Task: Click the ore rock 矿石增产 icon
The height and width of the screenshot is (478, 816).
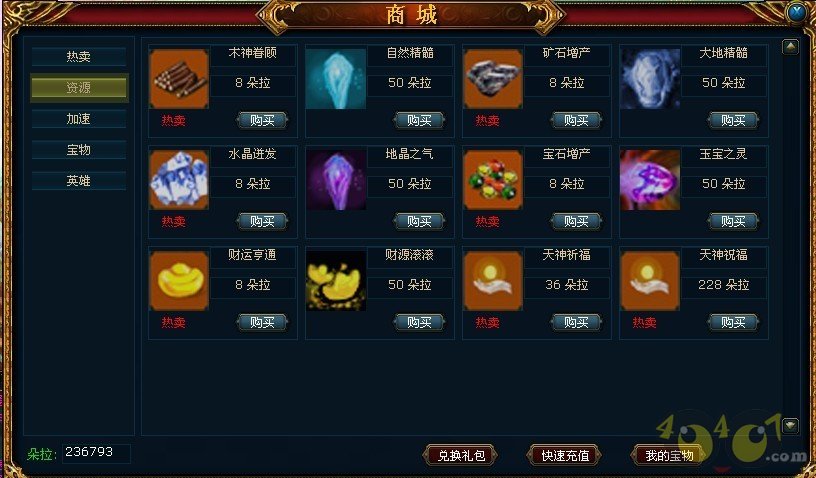Action: tap(493, 79)
